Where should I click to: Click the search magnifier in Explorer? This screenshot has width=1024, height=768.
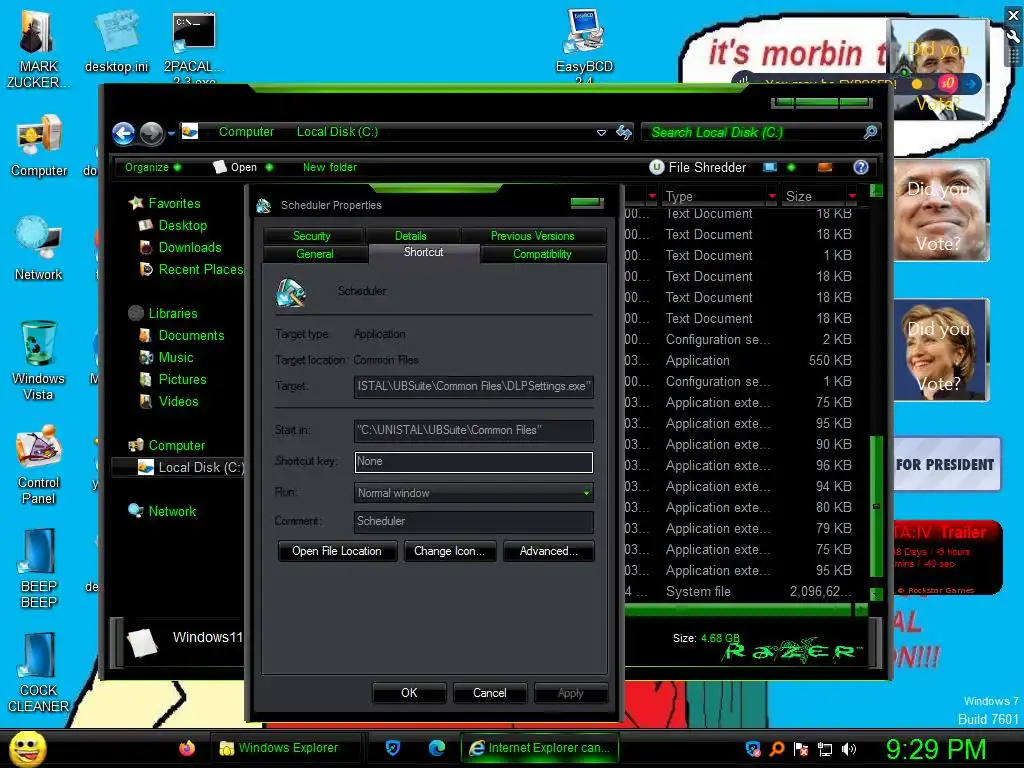(x=870, y=133)
